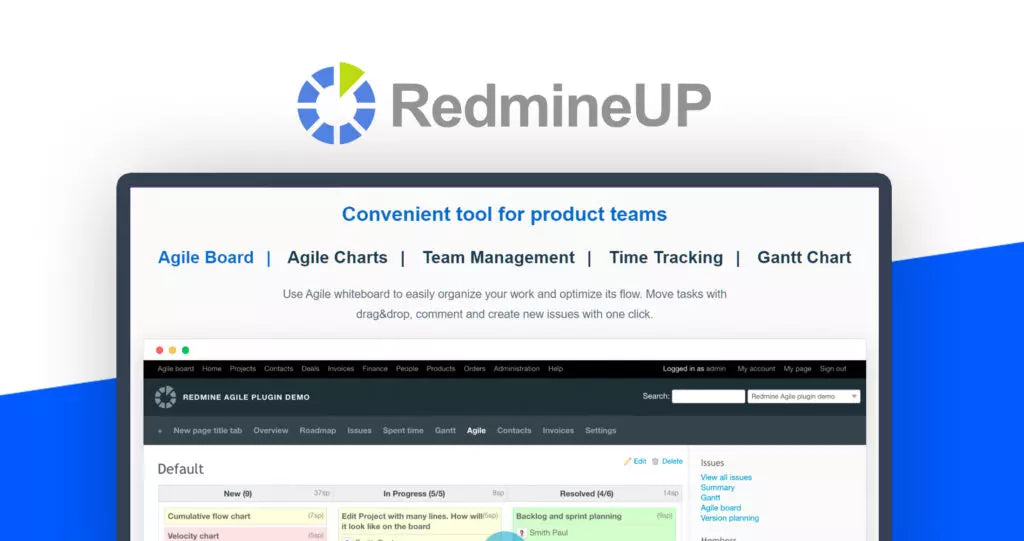Viewport: 1024px width, 541px height.
Task: Open People in top menu
Action: coord(407,369)
